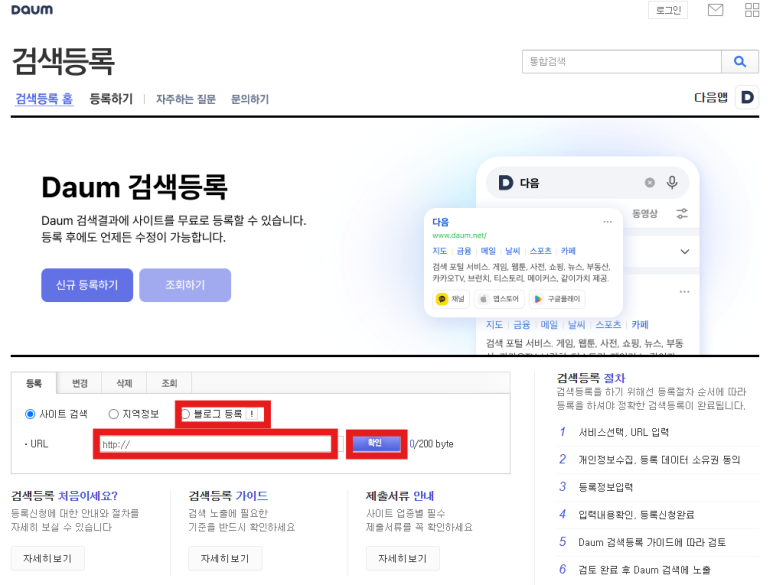Expand the chevron in the mock result panel
Screen dimensions: 773x585
[685, 252]
